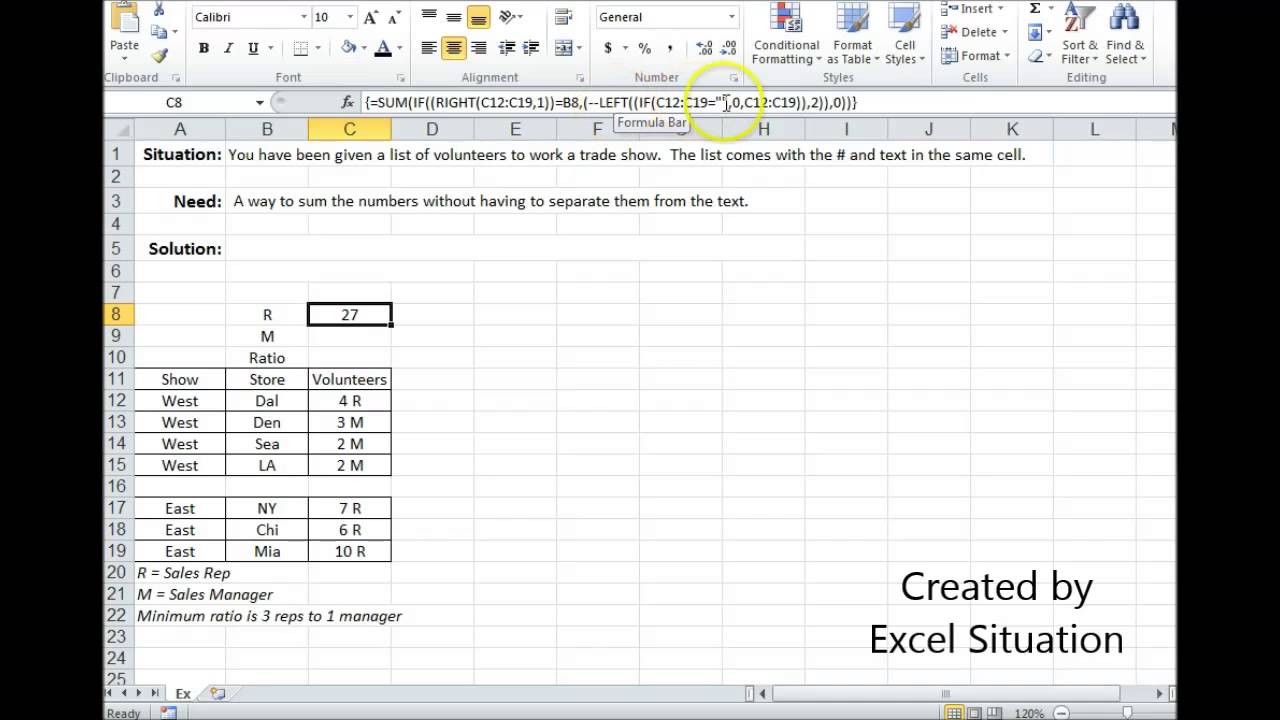Switch to Page Layout view

[974, 713]
